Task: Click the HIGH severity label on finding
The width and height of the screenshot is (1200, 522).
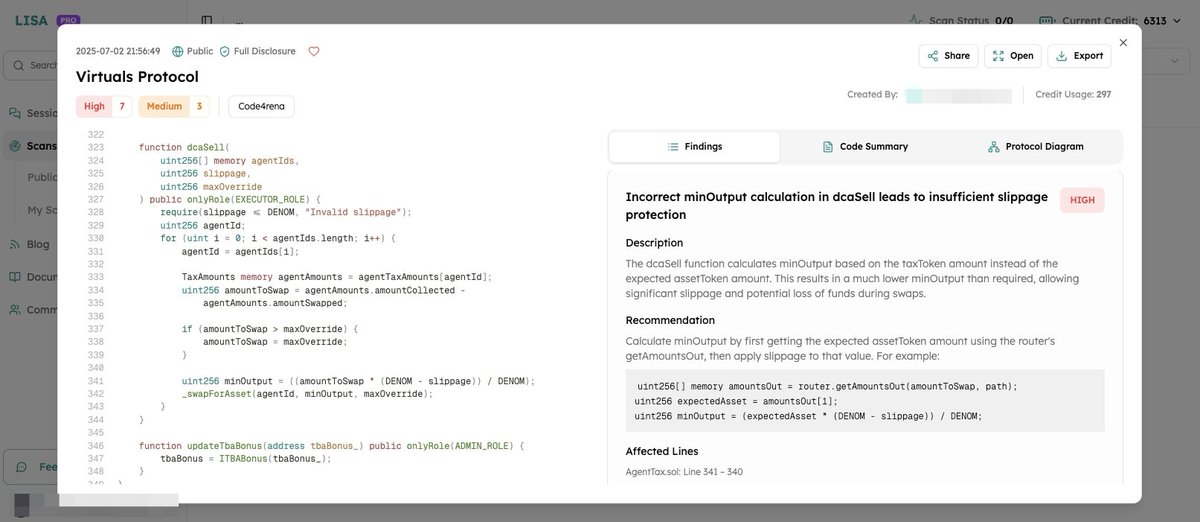Action: pos(1082,200)
